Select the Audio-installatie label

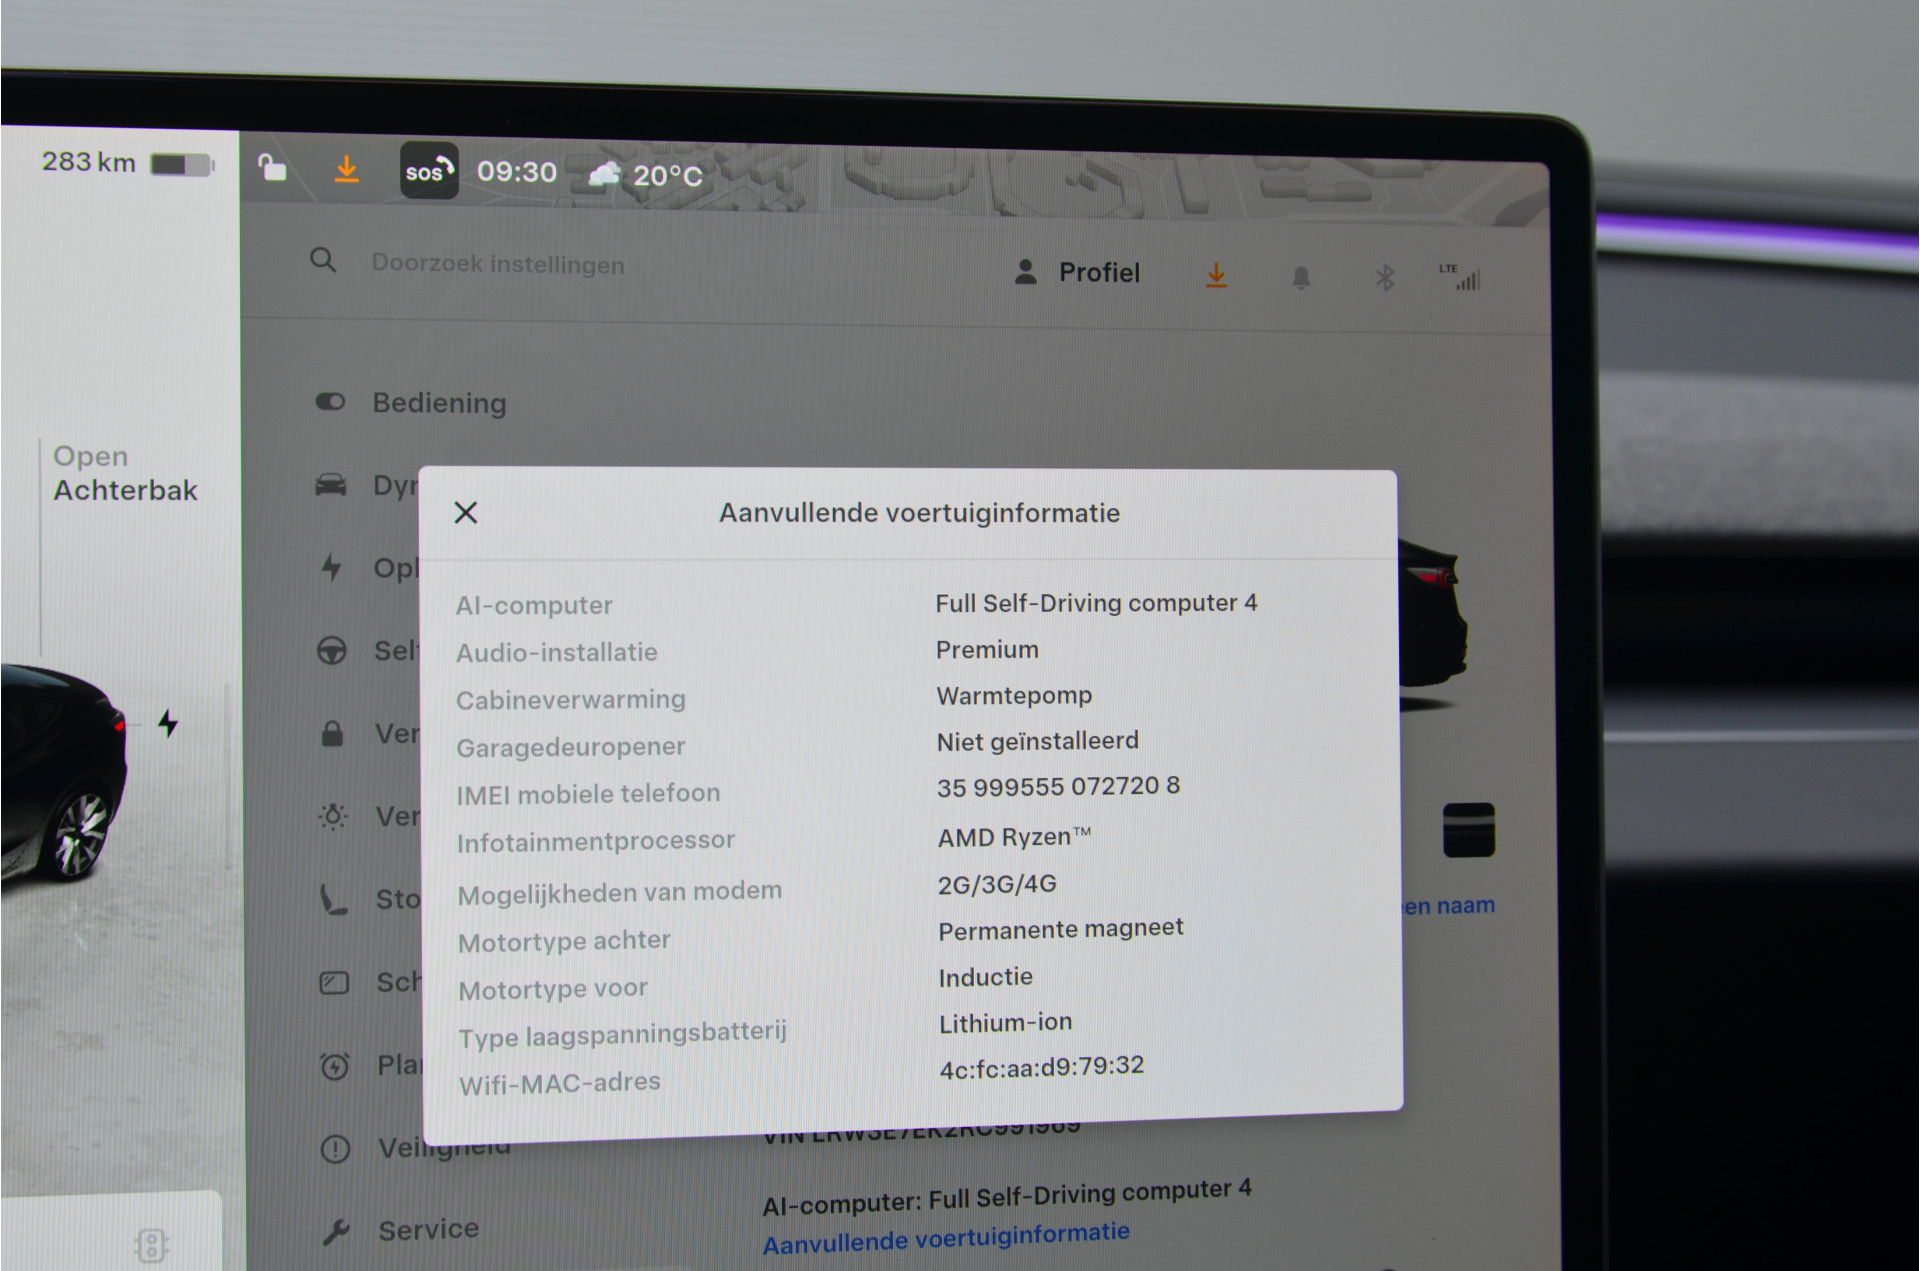coord(557,652)
